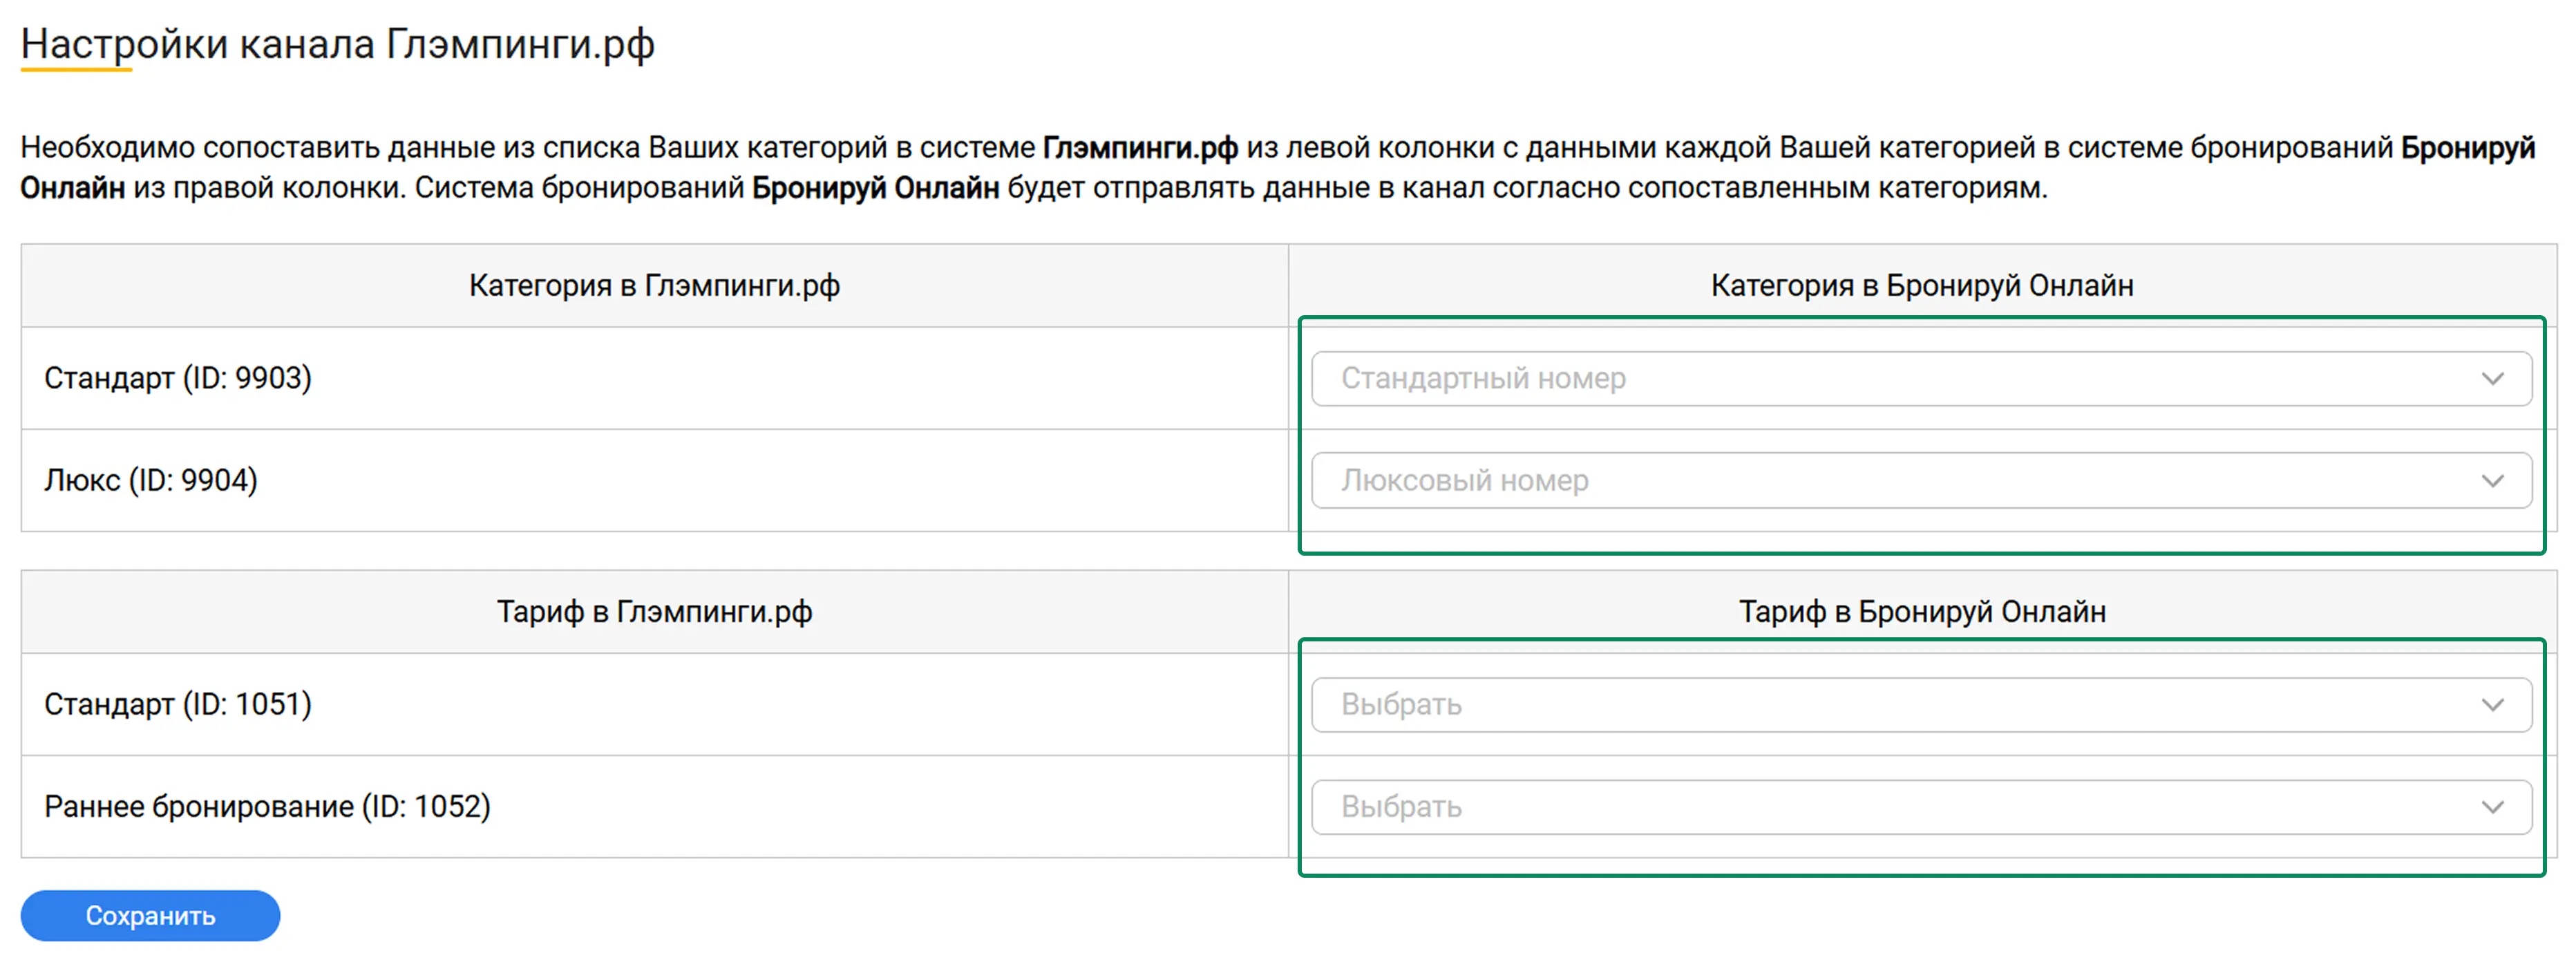Open tariff dropdown for Раннее бронирование

[1921, 807]
